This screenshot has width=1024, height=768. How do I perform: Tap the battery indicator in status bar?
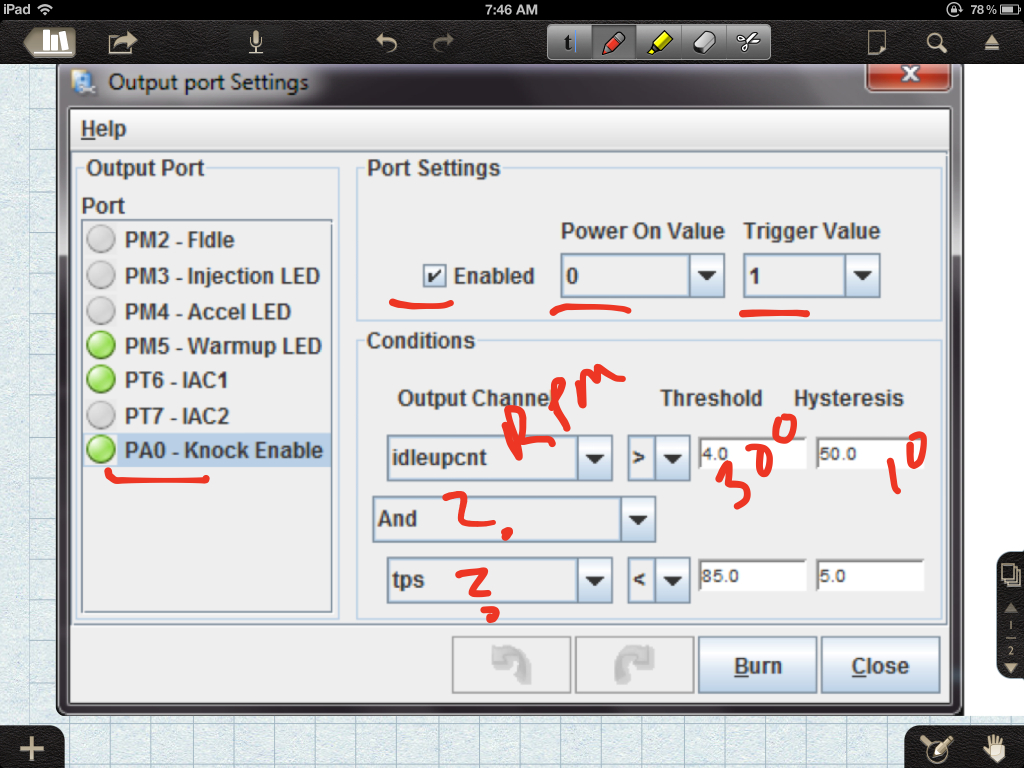pos(1009,9)
